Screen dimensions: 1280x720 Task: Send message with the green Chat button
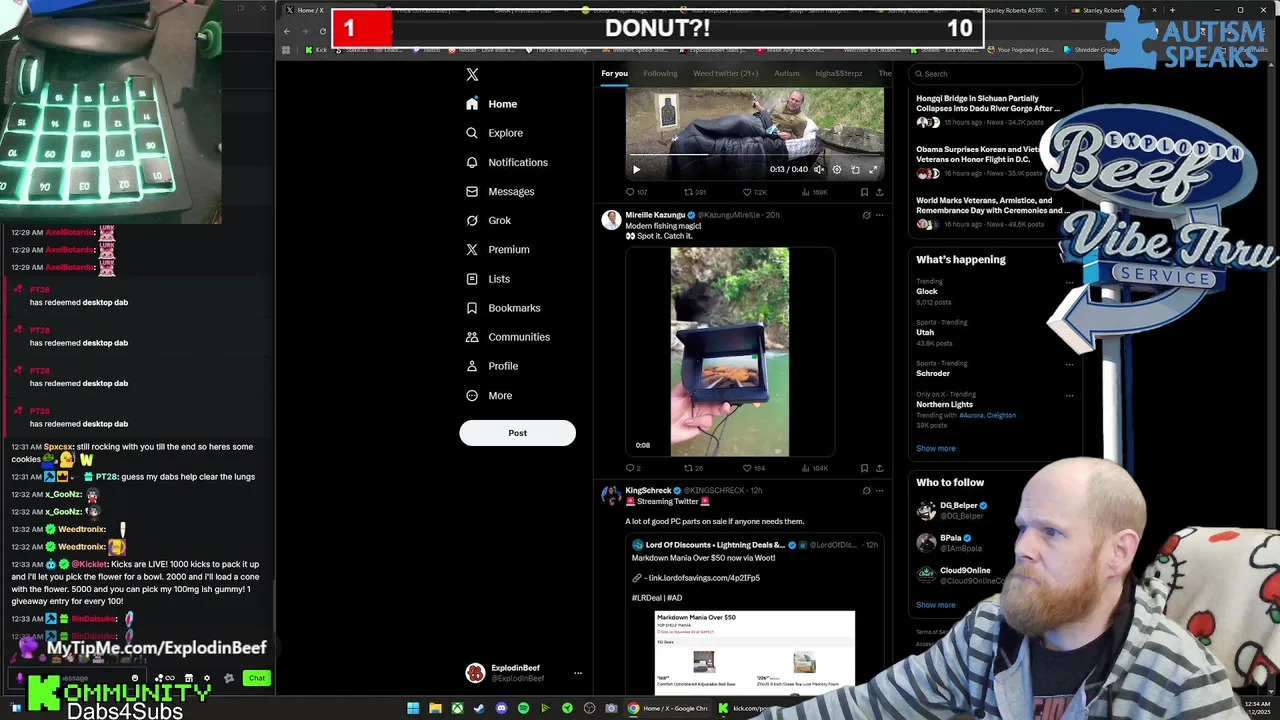pyautogui.click(x=257, y=678)
